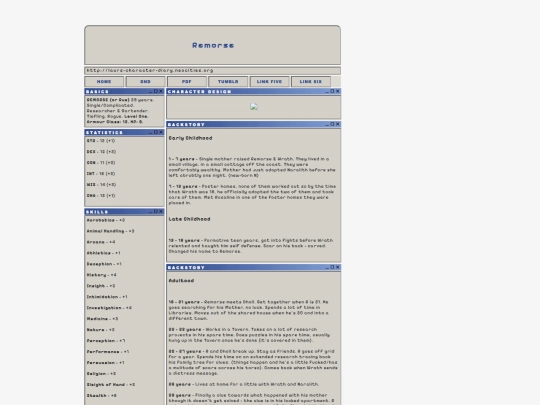Click the Early Childhood heading
The width and height of the screenshot is (540, 405).
click(190, 138)
